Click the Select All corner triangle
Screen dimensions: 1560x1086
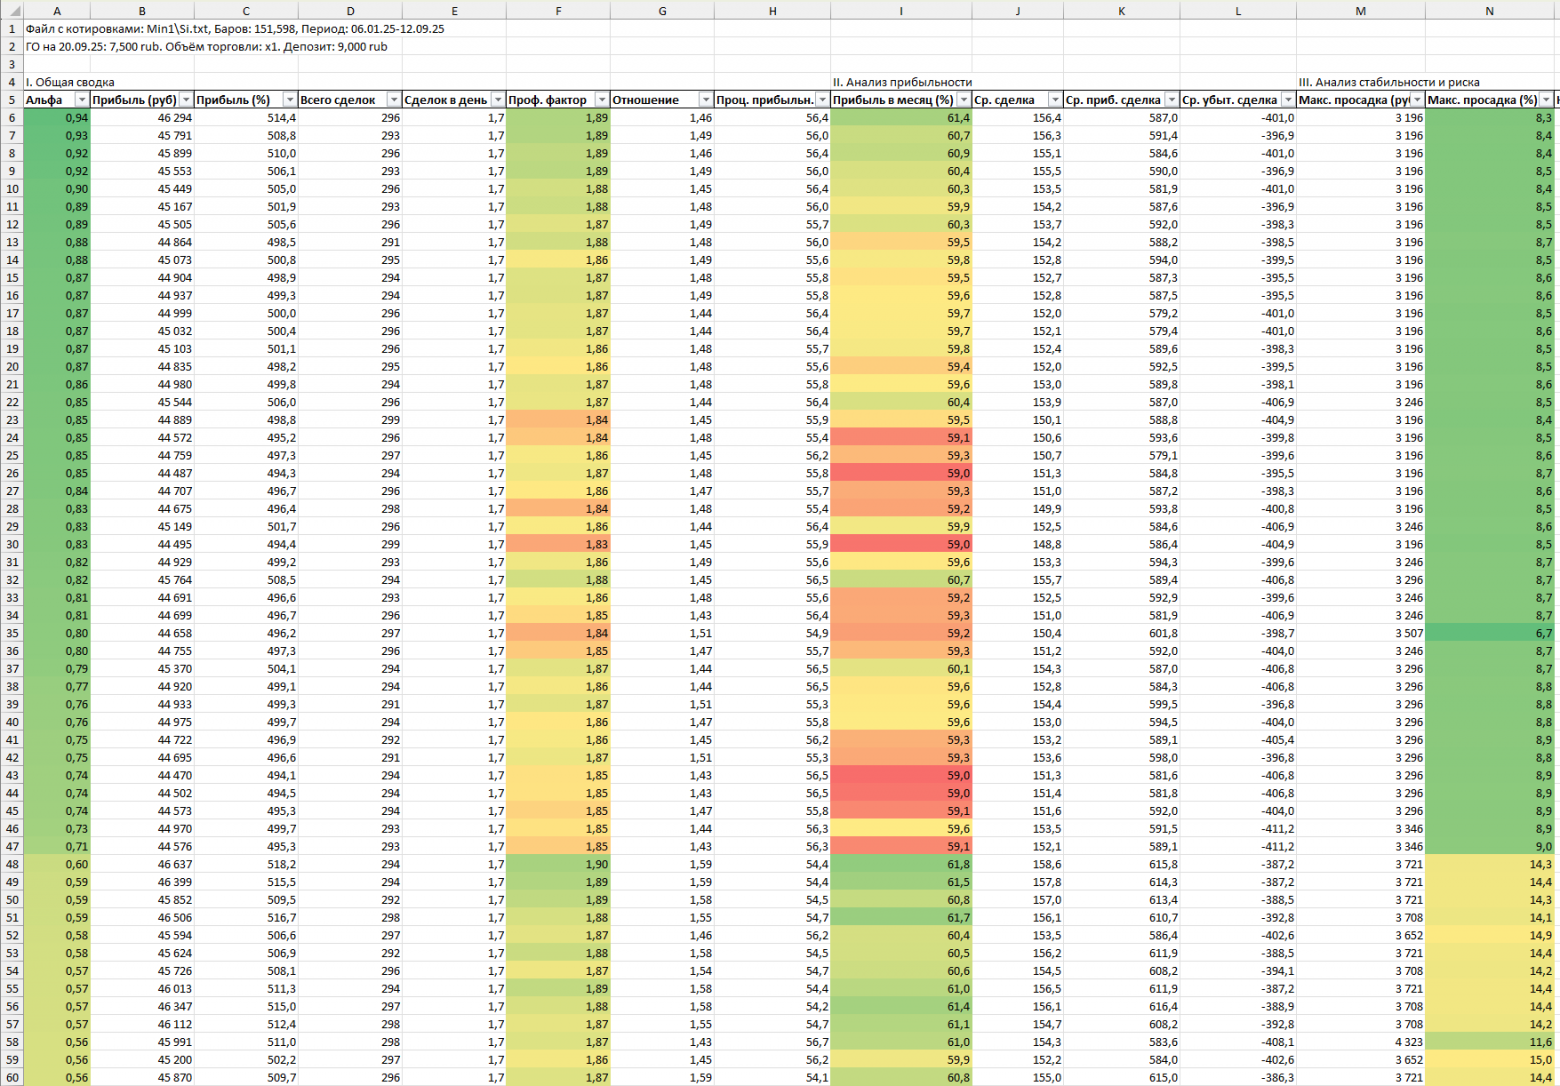pos(12,10)
